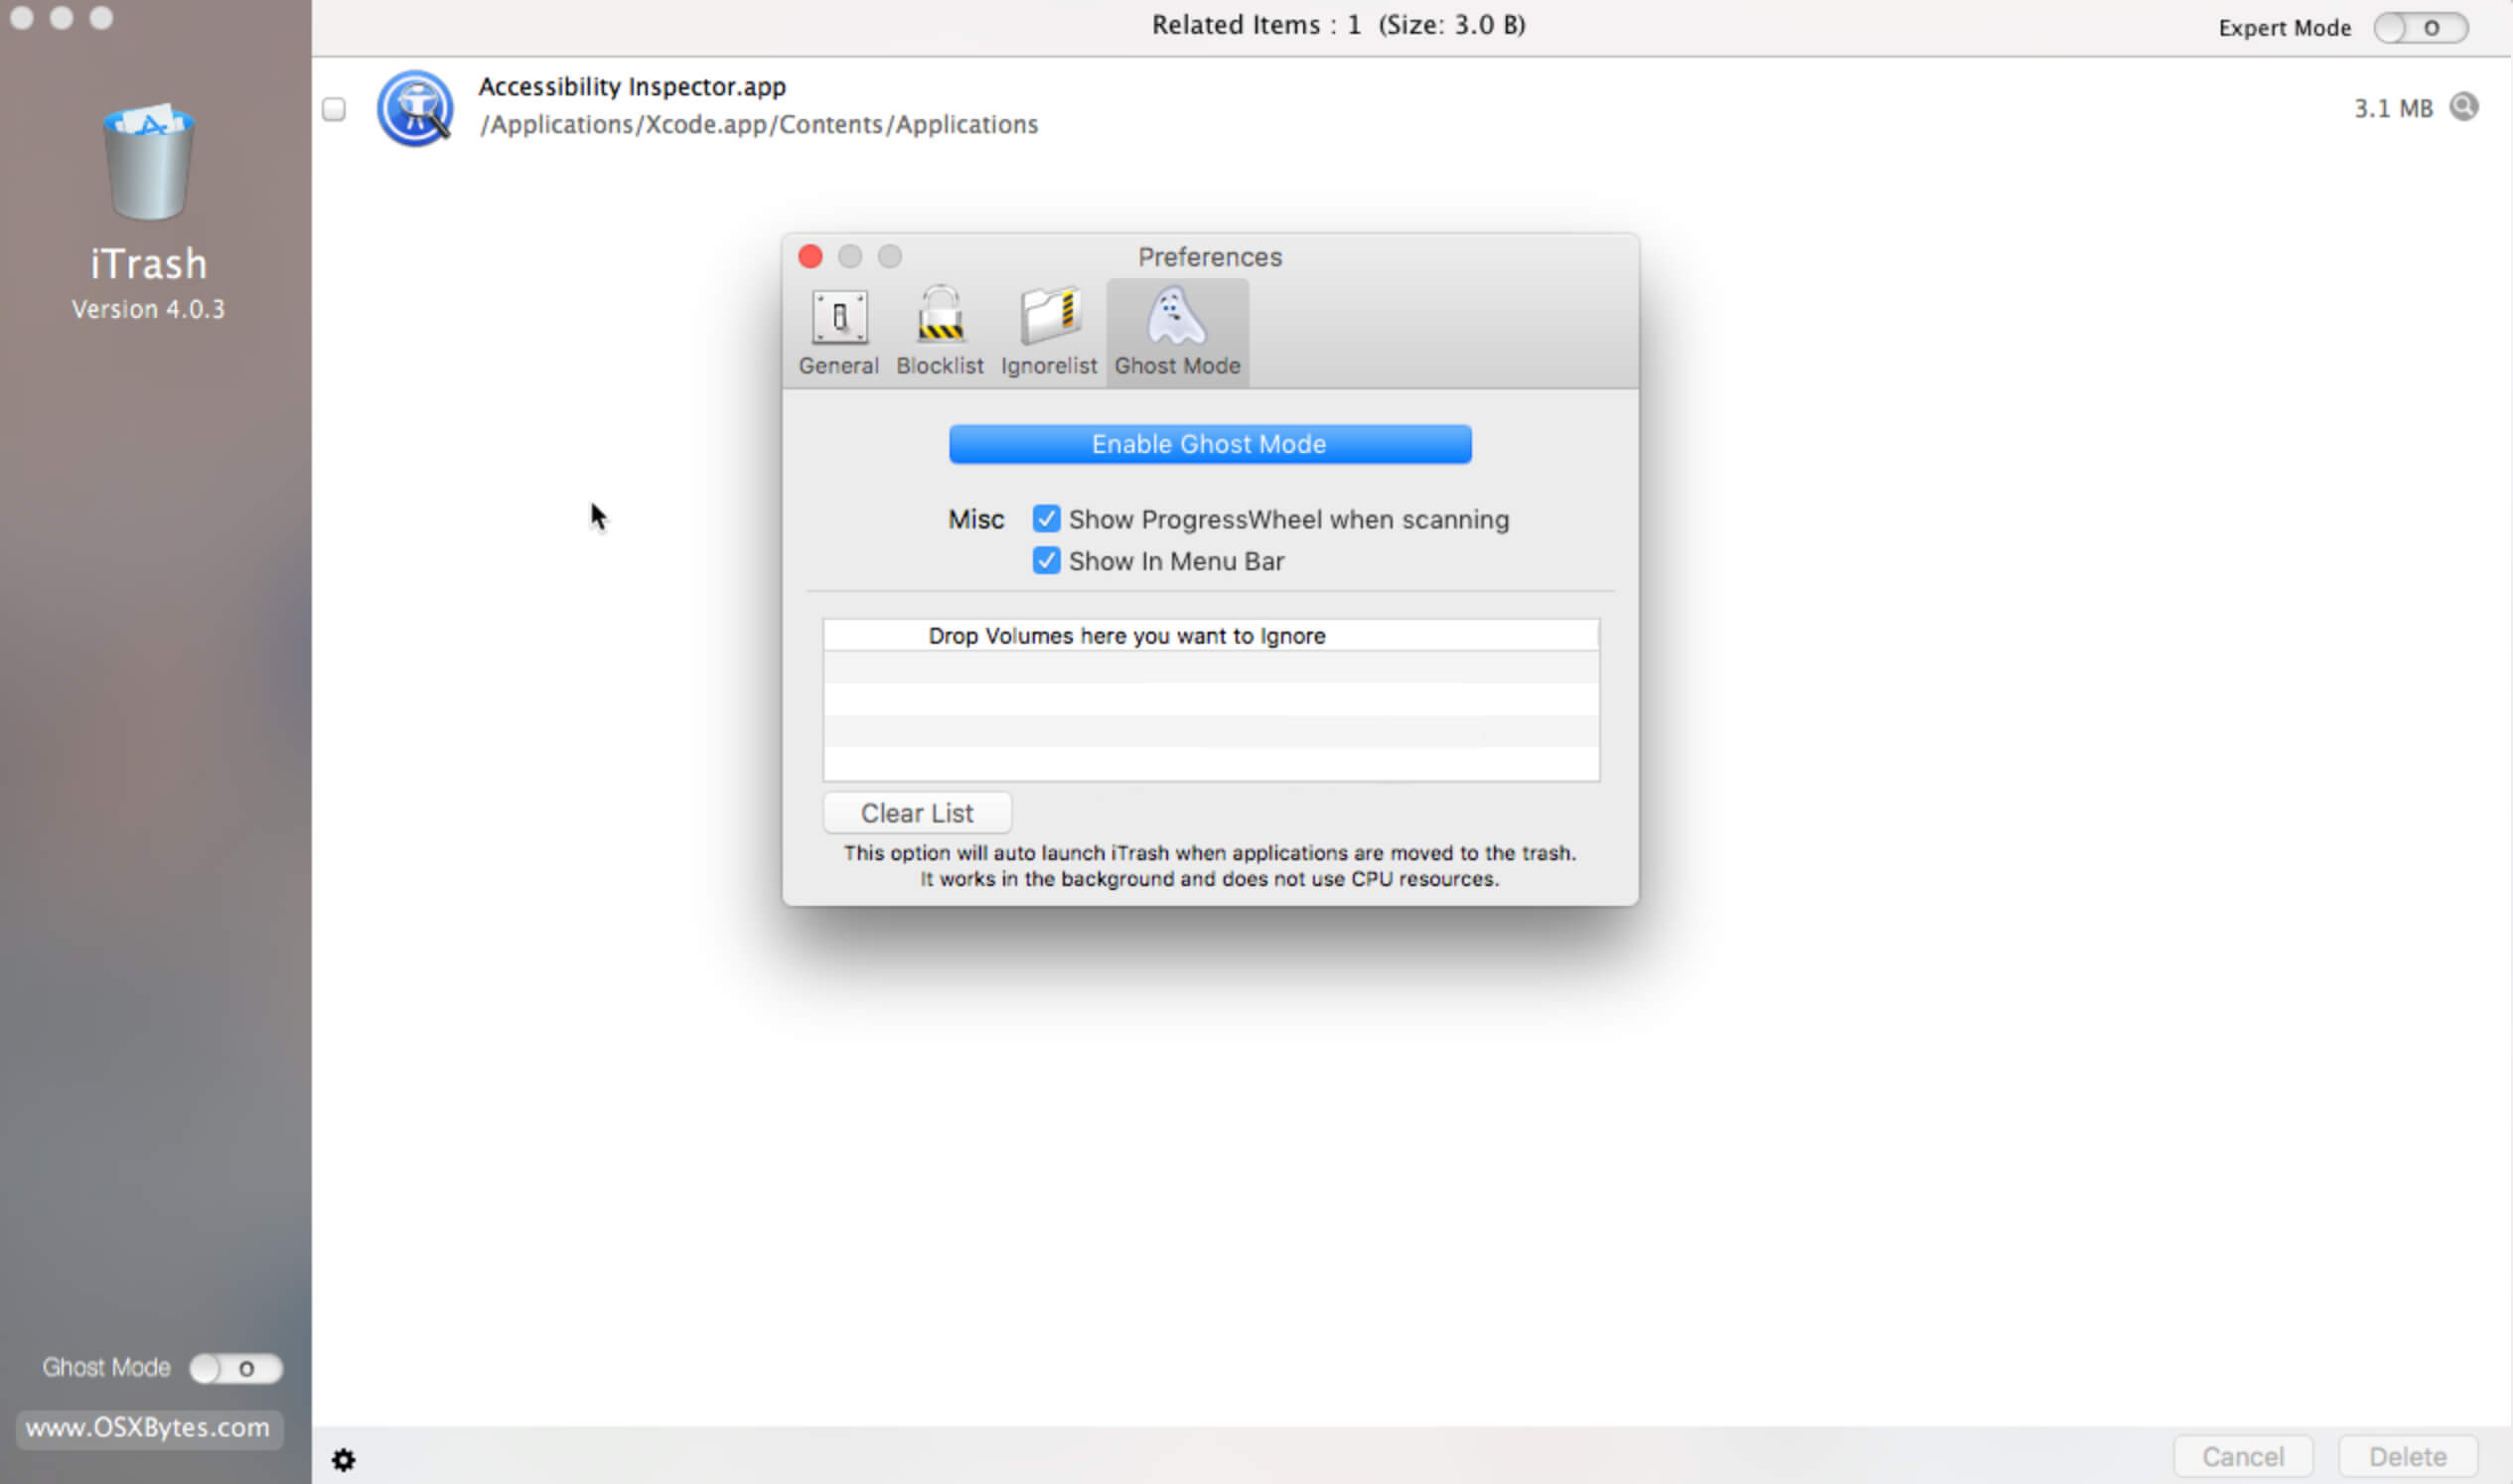Click the Clear List button
The width and height of the screenshot is (2513, 1484).
(x=917, y=813)
